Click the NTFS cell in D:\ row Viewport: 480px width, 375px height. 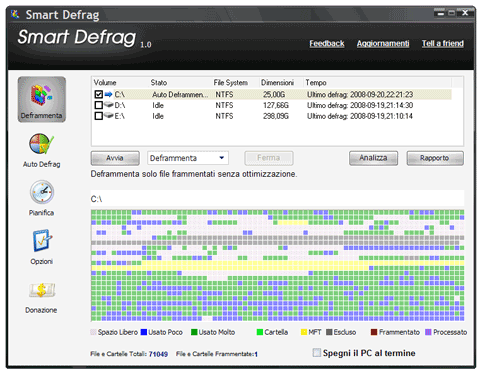[x=224, y=105]
